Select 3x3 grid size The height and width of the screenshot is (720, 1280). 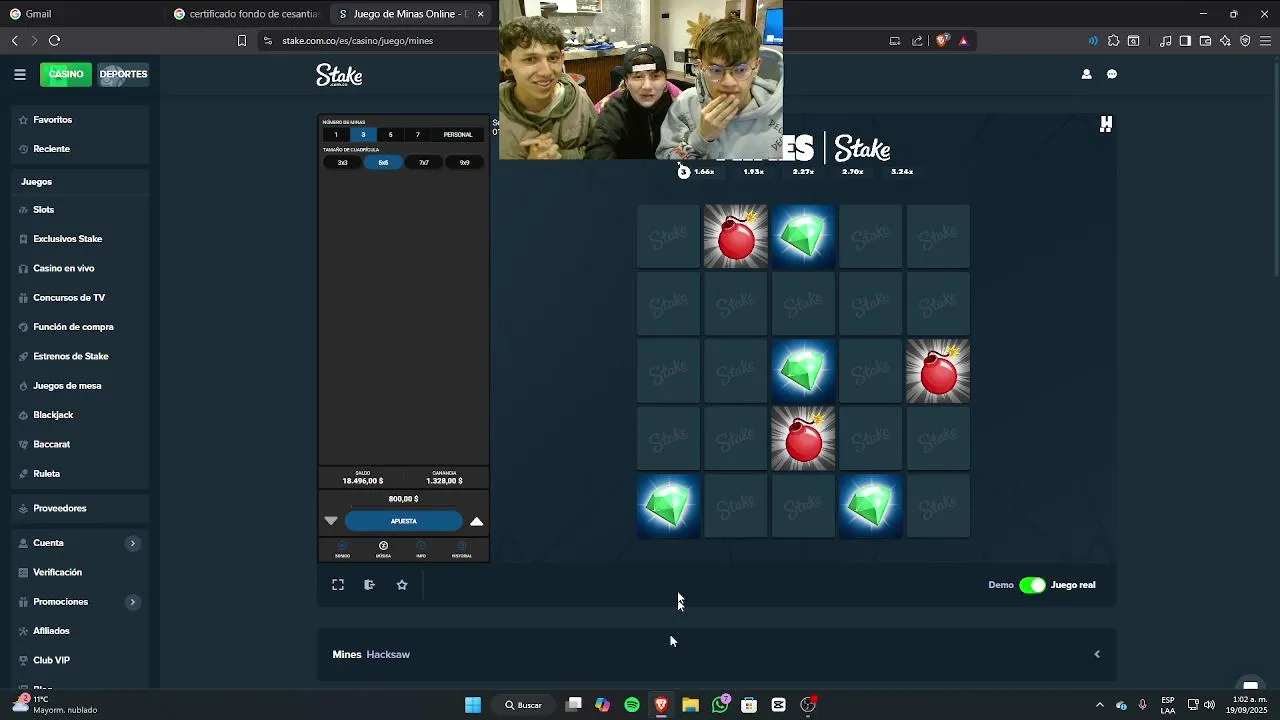(343, 162)
